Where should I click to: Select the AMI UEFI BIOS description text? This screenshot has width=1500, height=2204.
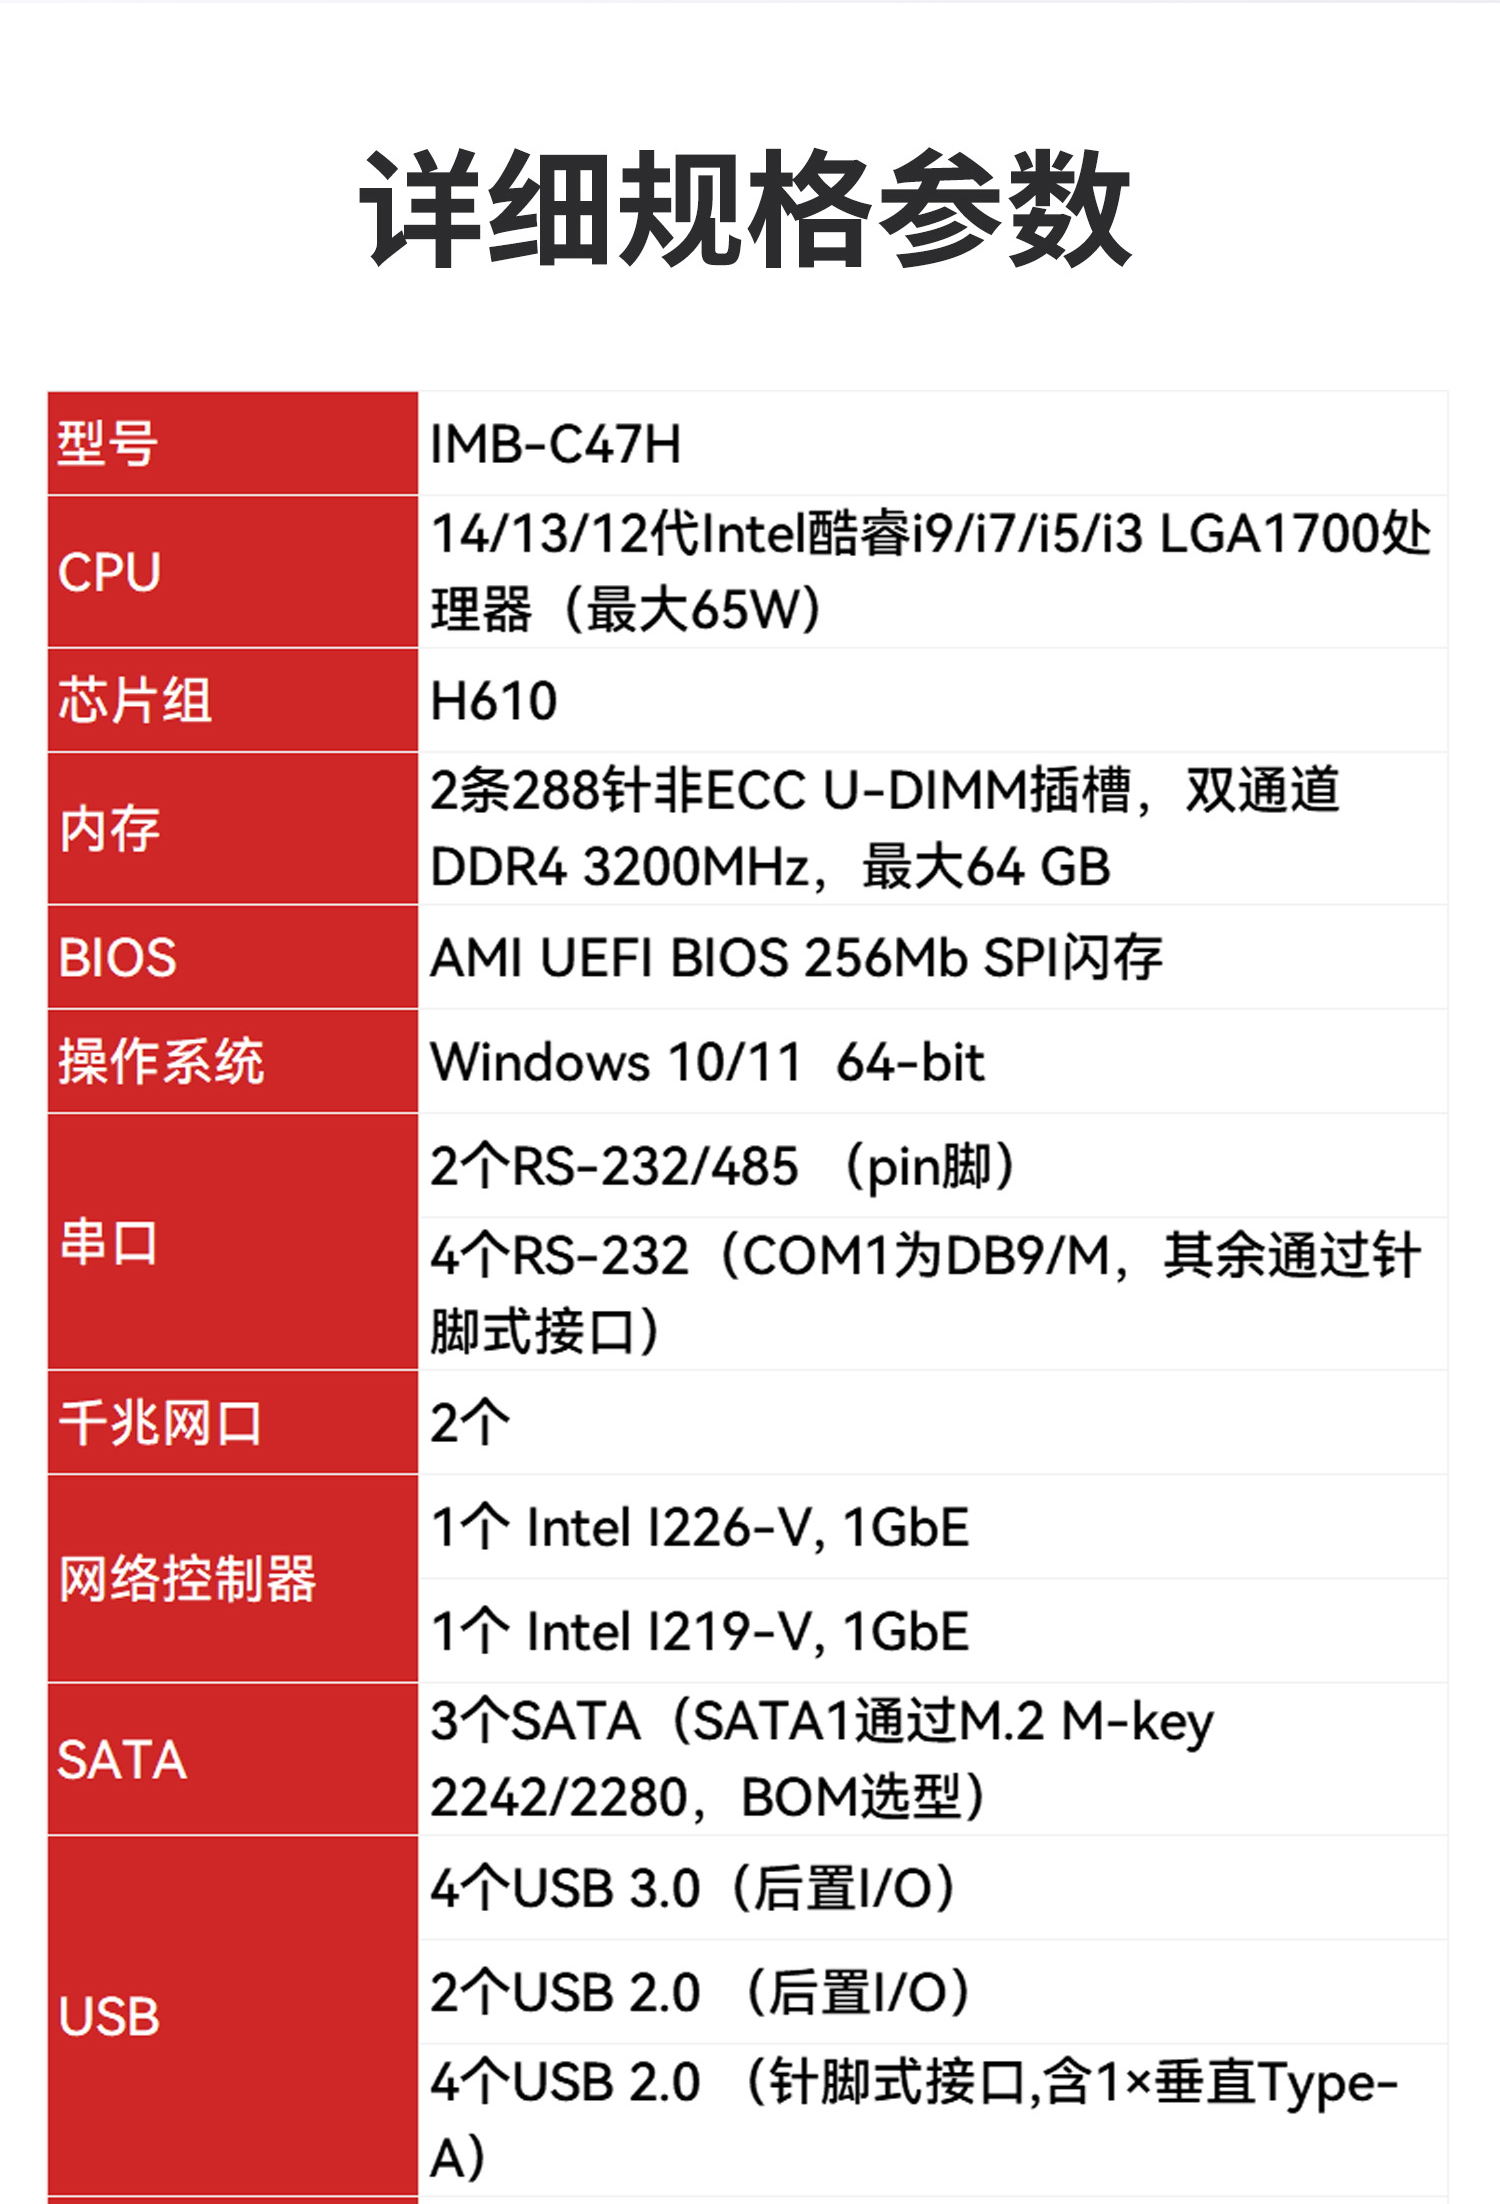tap(796, 958)
